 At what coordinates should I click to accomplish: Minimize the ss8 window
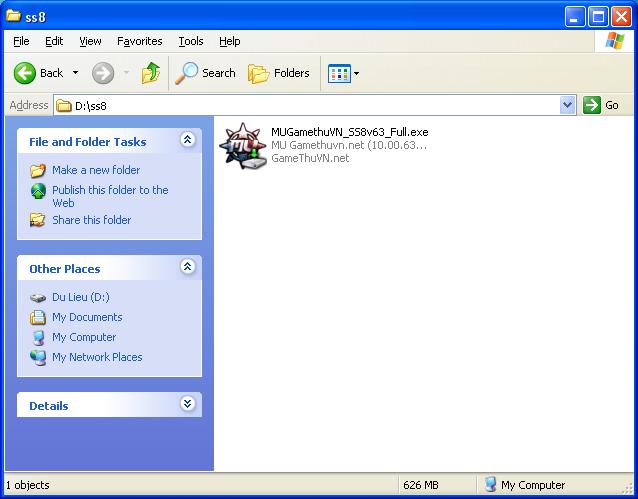tap(575, 17)
